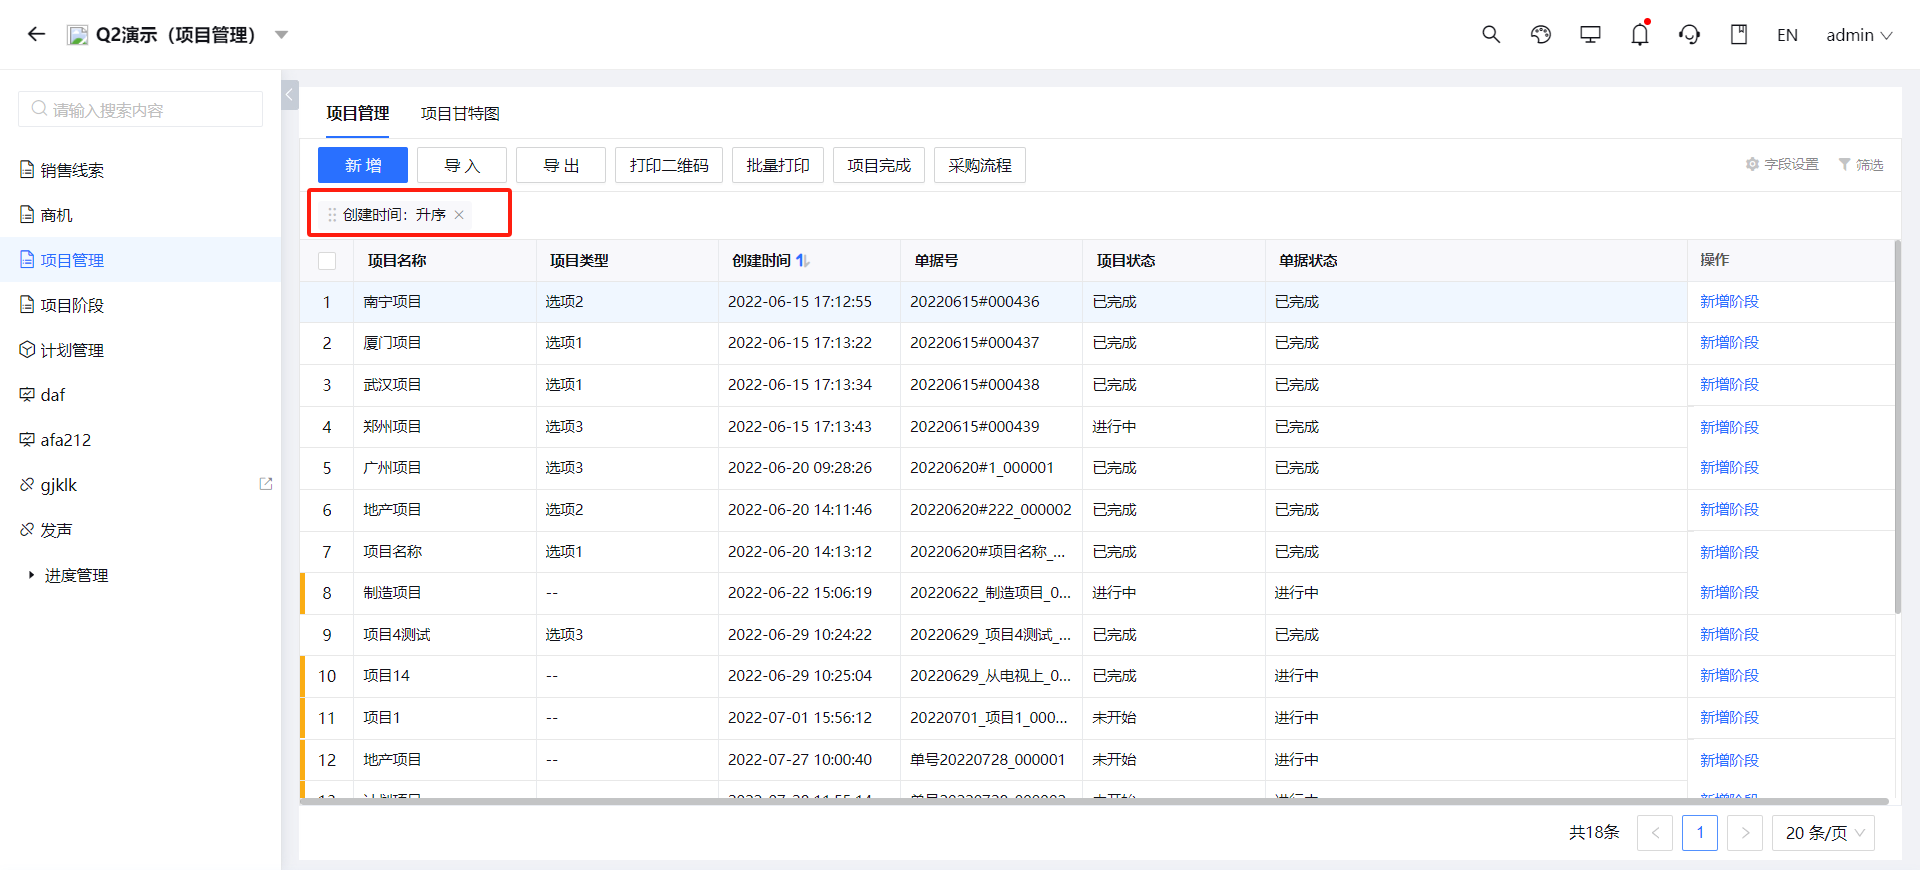1920x870 pixels.
Task: Open 发声 in the sidebar
Action: [x=56, y=530]
